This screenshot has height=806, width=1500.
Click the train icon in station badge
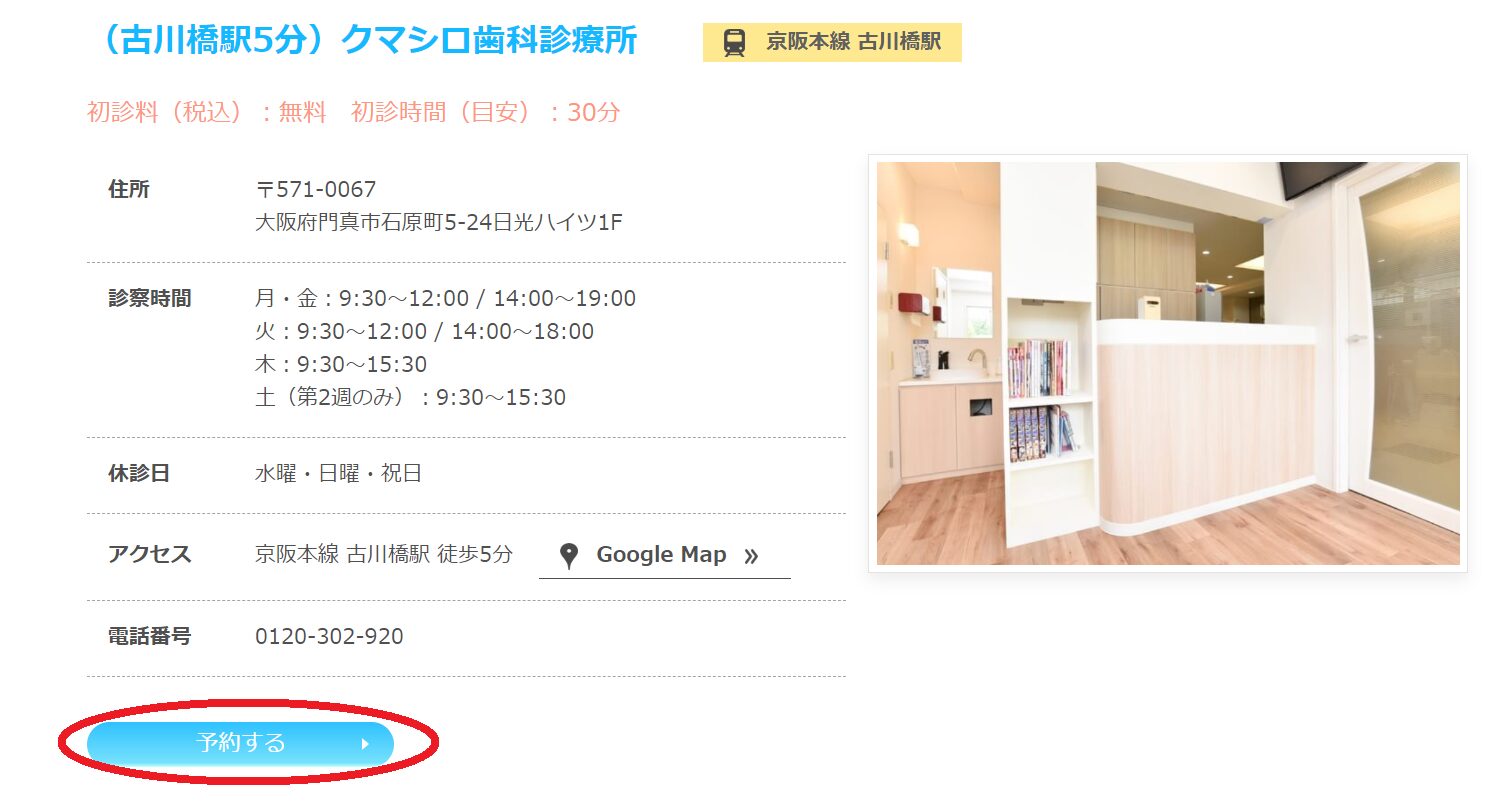tap(734, 43)
